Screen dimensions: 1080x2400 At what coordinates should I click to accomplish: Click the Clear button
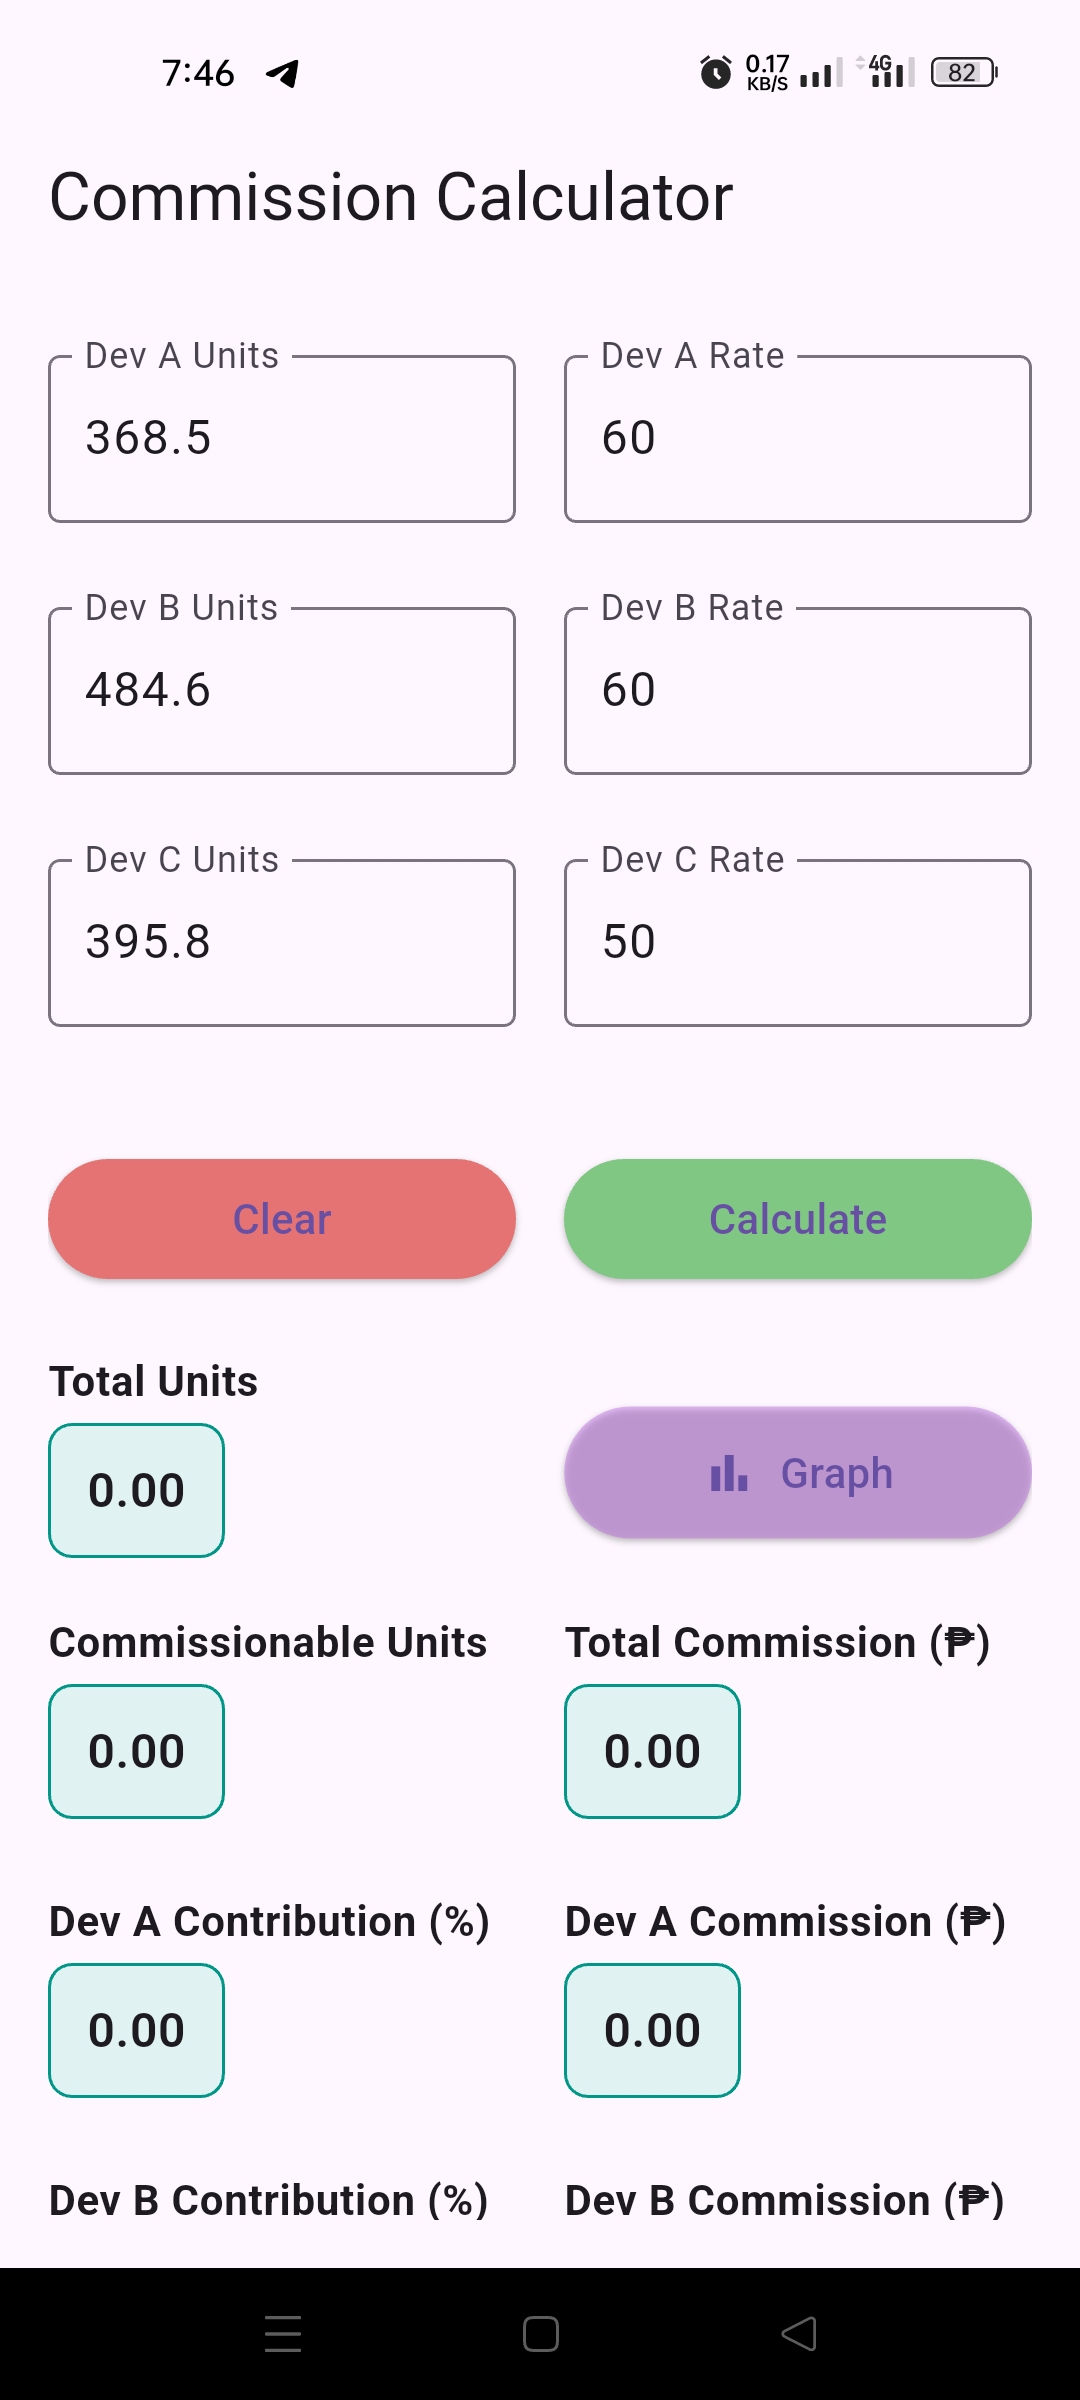(x=282, y=1219)
